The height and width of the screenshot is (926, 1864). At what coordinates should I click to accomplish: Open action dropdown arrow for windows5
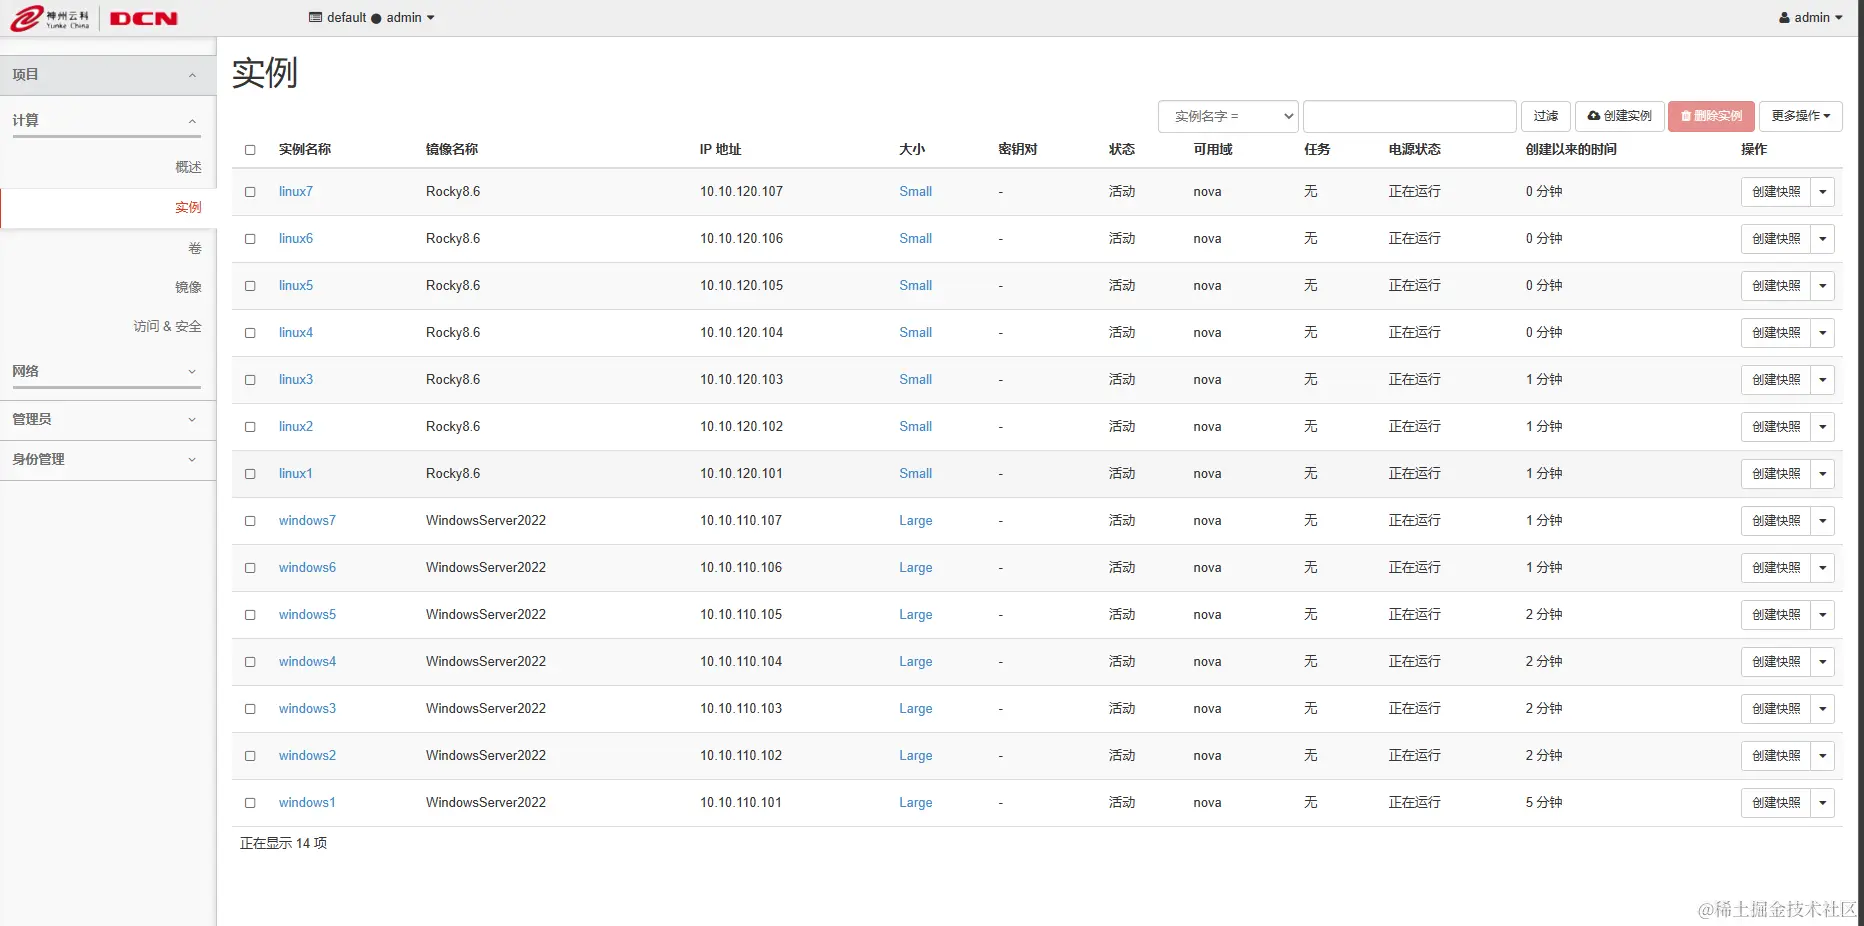click(x=1823, y=615)
